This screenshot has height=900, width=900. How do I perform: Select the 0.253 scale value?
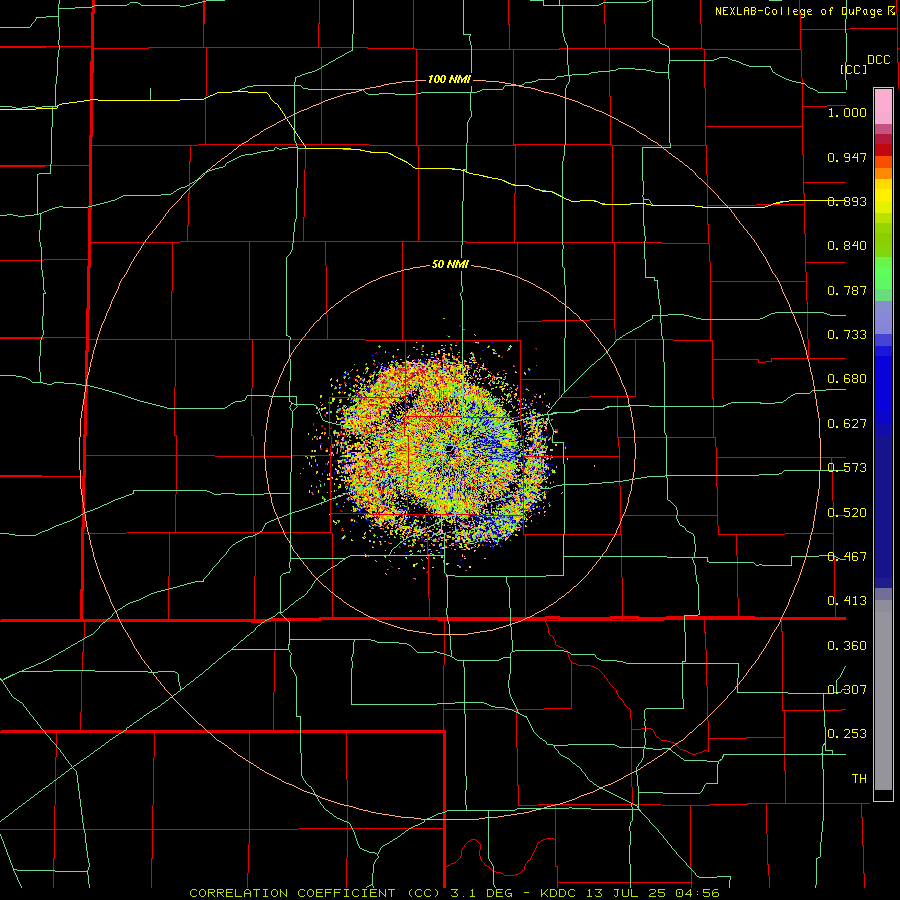pyautogui.click(x=847, y=734)
